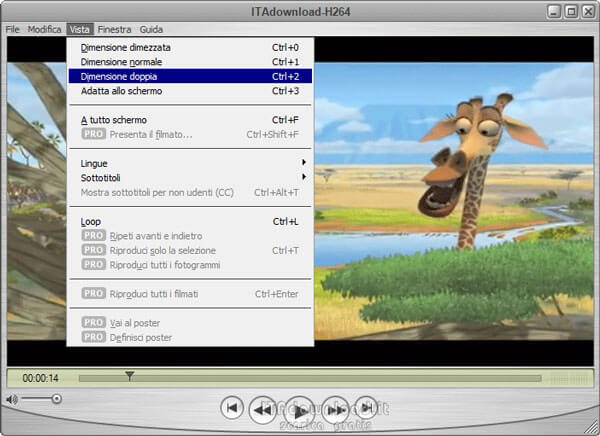Click the window resize grip corner
This screenshot has width=600, height=436.
click(x=591, y=428)
